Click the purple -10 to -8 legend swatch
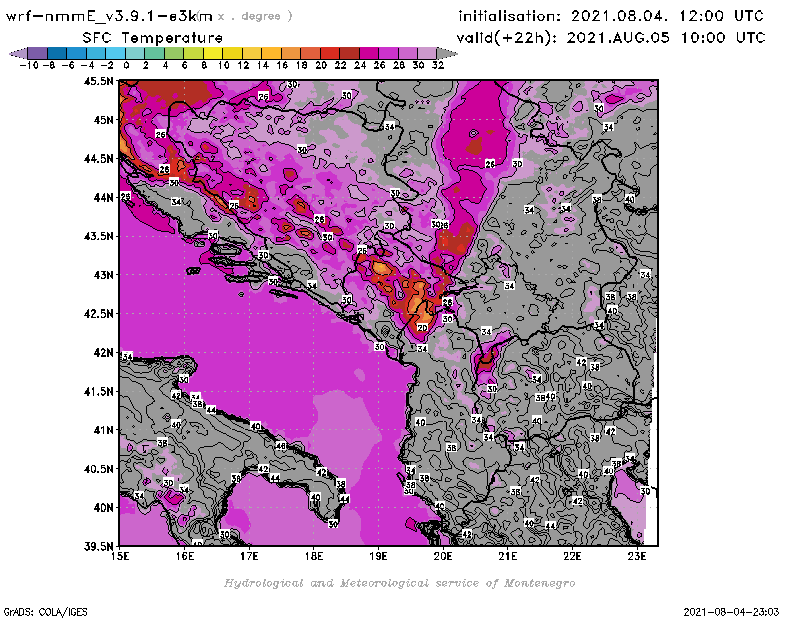Image resolution: width=800 pixels, height=618 pixels. click(x=38, y=53)
